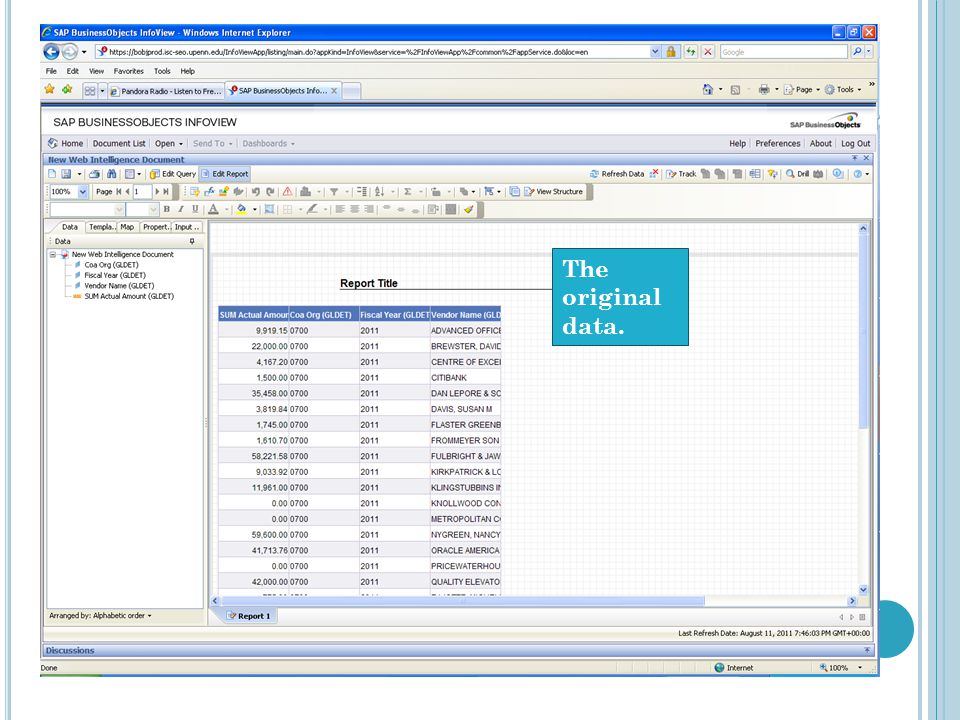Toggle Italic formatting
Viewport: 960px width, 720px height.
[x=181, y=209]
